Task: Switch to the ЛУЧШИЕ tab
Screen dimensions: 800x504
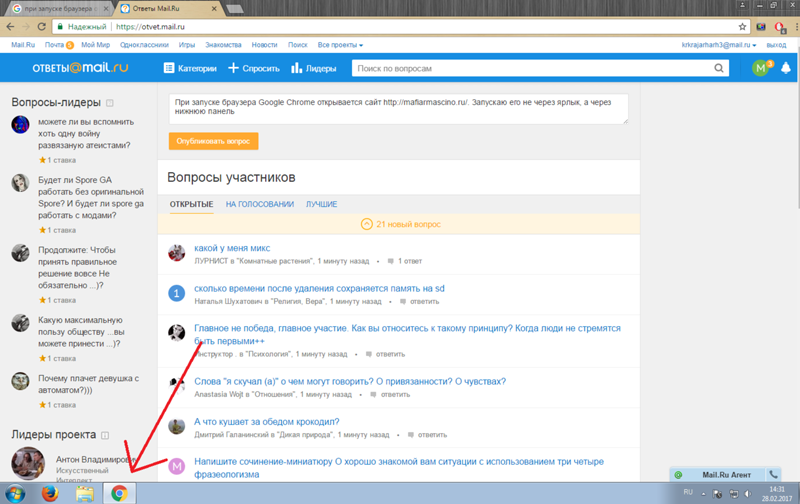Action: [321, 204]
